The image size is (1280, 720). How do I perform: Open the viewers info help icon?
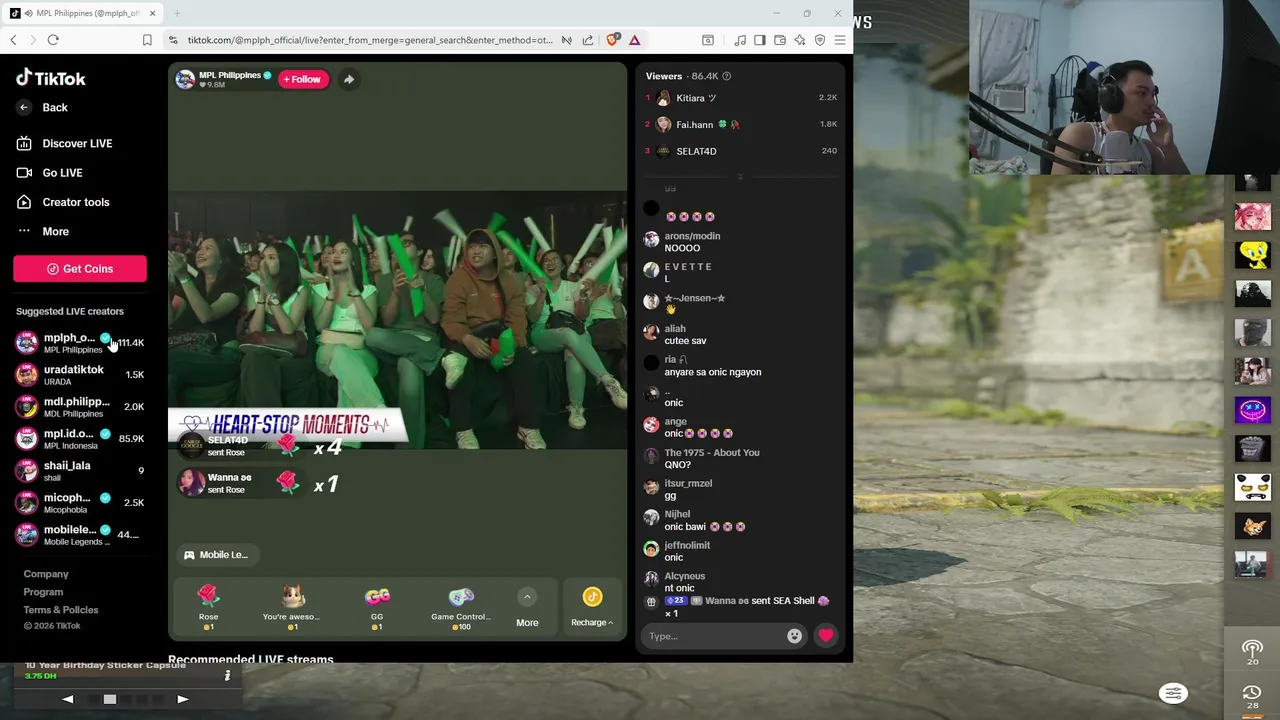click(727, 76)
